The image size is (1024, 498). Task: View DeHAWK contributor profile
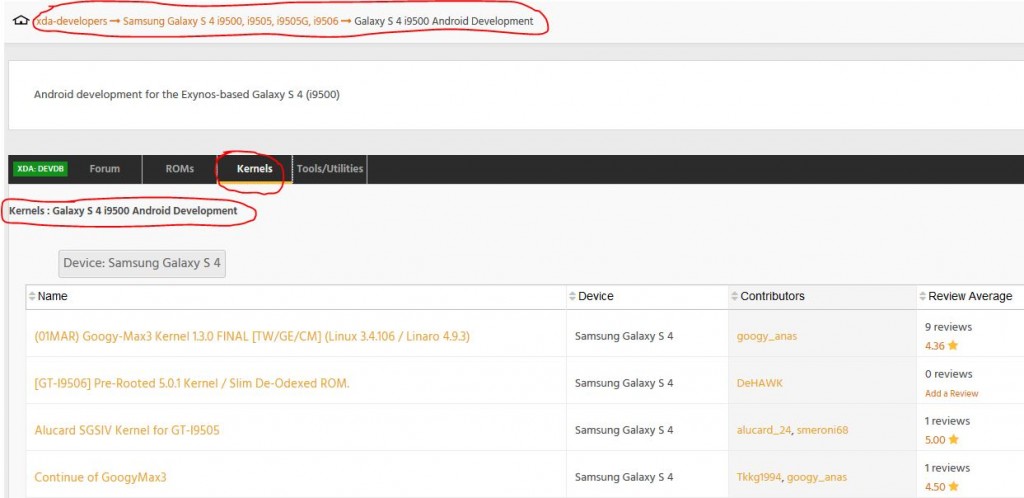(x=760, y=384)
